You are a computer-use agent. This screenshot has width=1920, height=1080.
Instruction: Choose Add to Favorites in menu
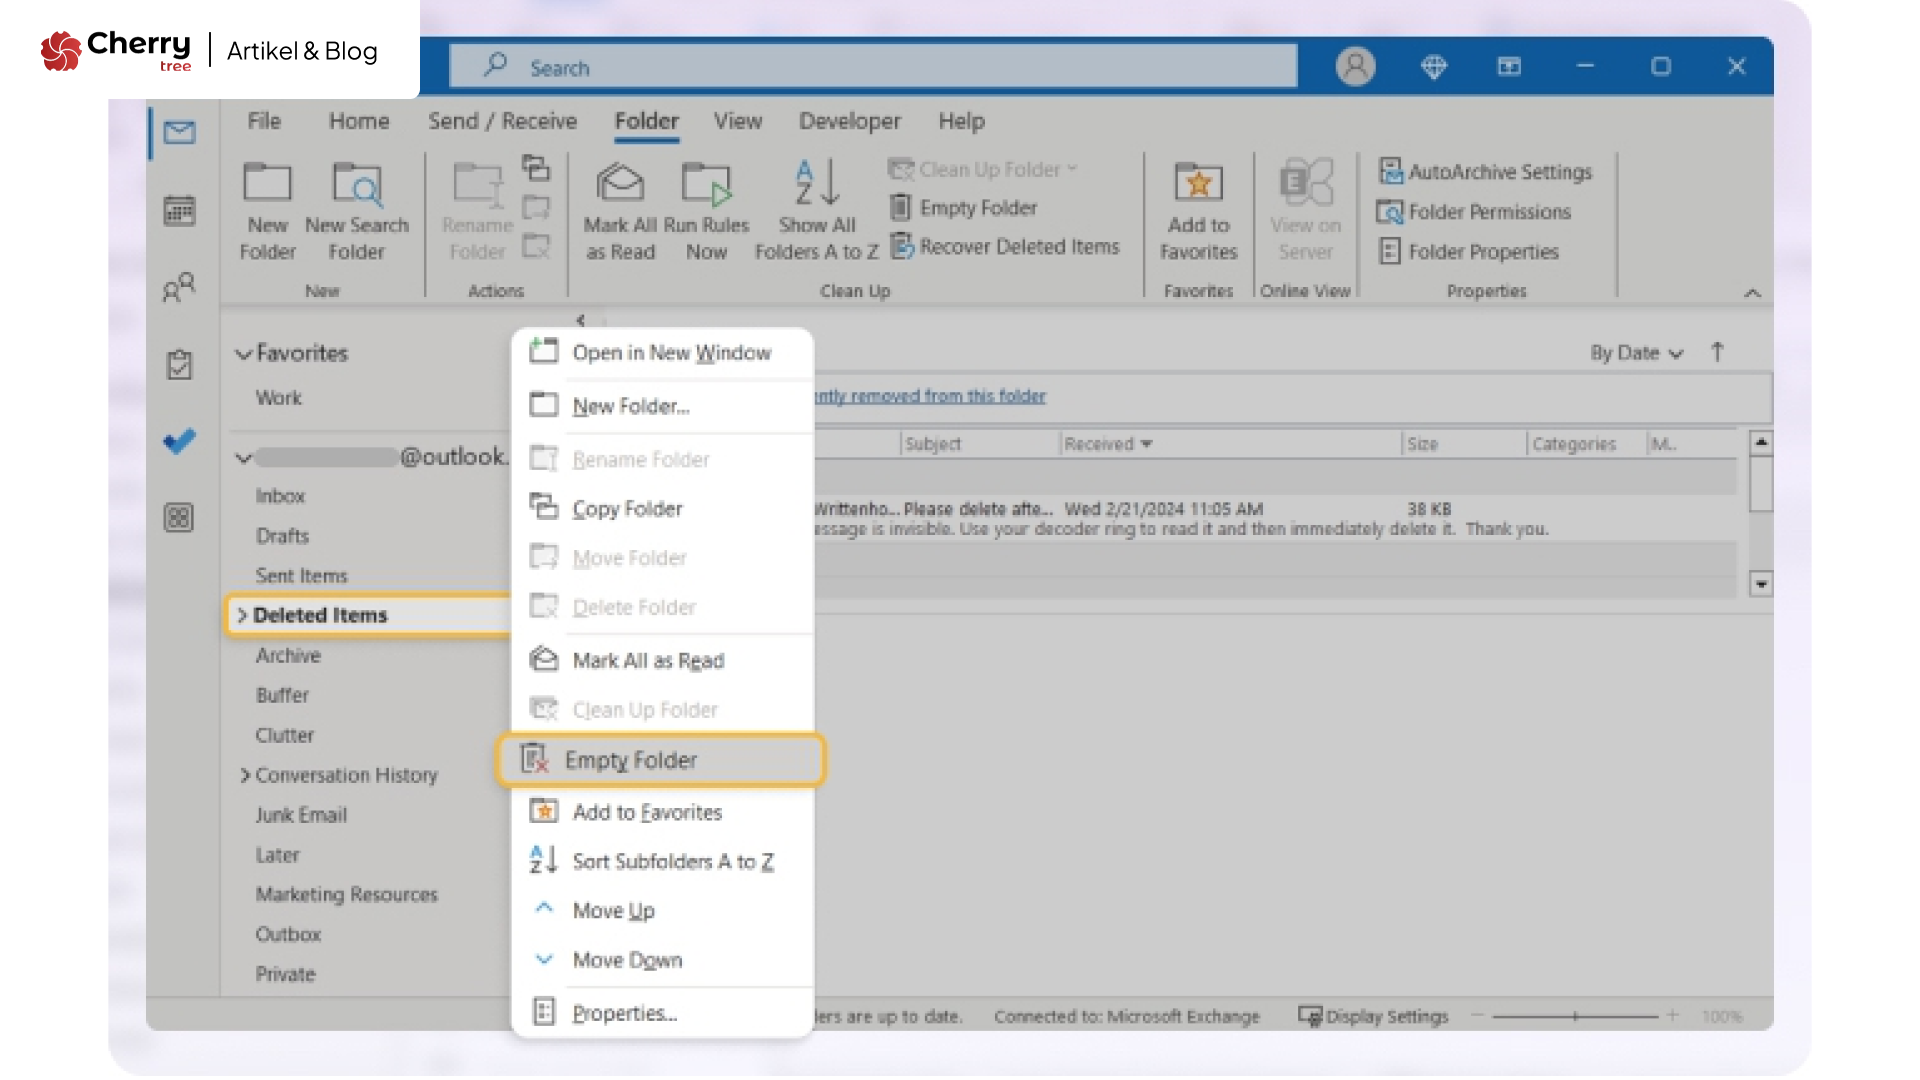pyautogui.click(x=662, y=812)
